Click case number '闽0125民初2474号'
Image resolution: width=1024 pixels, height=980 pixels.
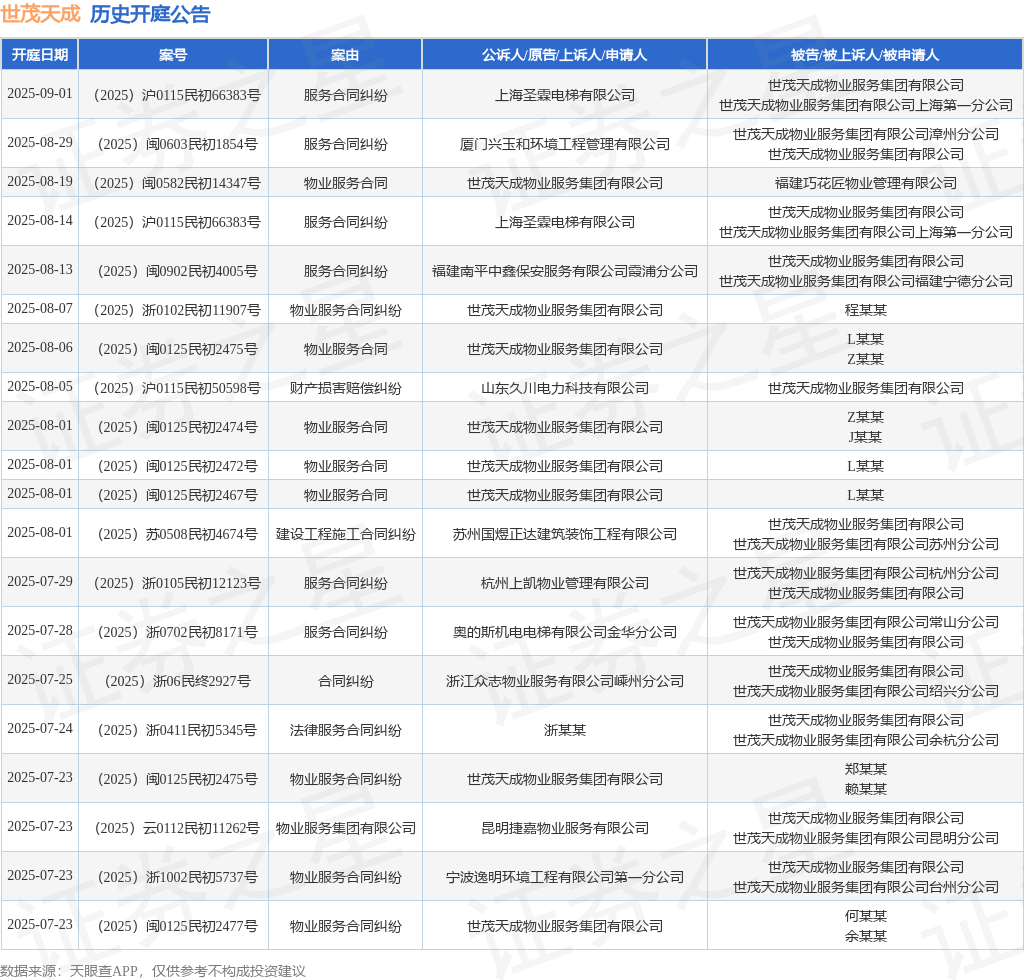[202, 428]
